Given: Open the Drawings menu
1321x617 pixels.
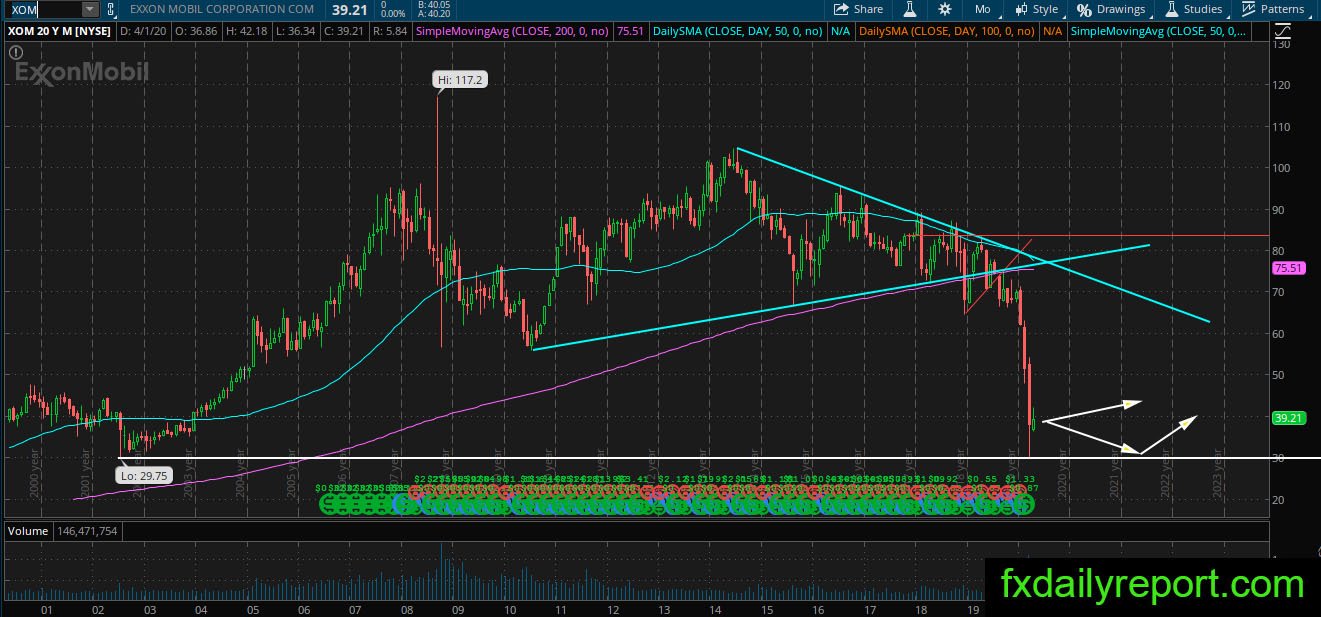Looking at the screenshot, I should point(1111,9).
